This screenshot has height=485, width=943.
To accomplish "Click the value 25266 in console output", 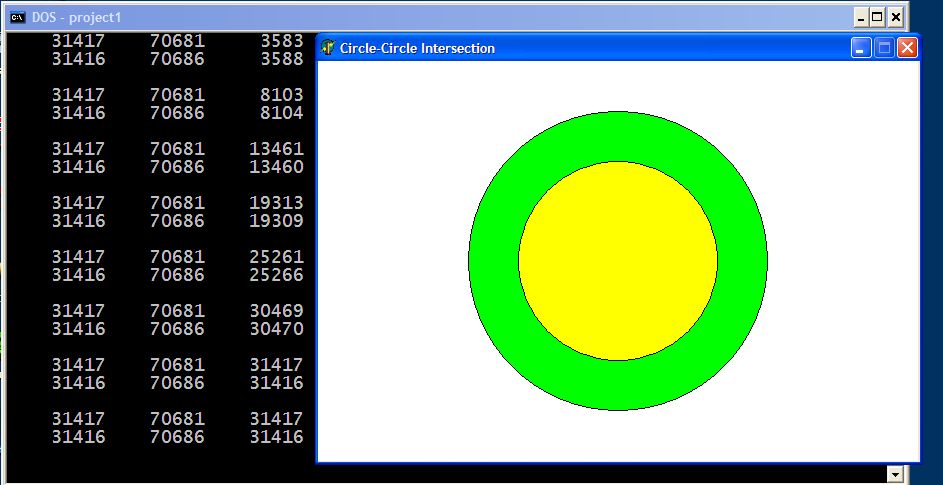I will (276, 275).
